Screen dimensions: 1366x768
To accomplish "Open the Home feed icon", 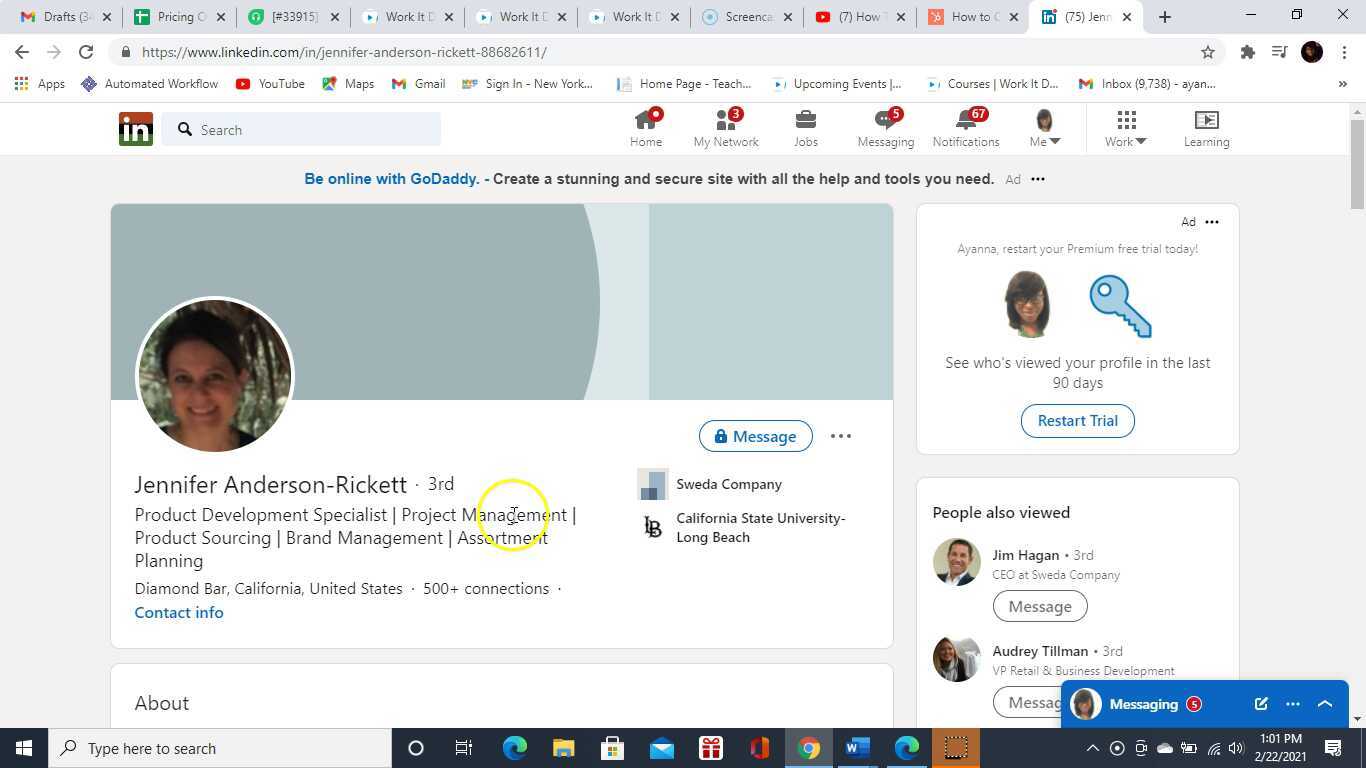I will pyautogui.click(x=645, y=127).
